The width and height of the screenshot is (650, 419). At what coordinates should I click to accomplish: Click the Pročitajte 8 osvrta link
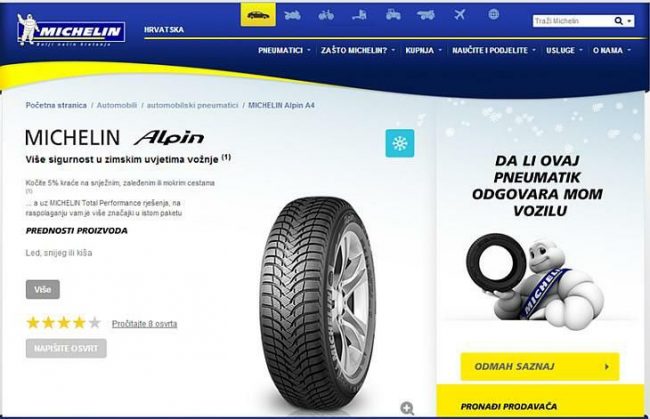pos(144,324)
